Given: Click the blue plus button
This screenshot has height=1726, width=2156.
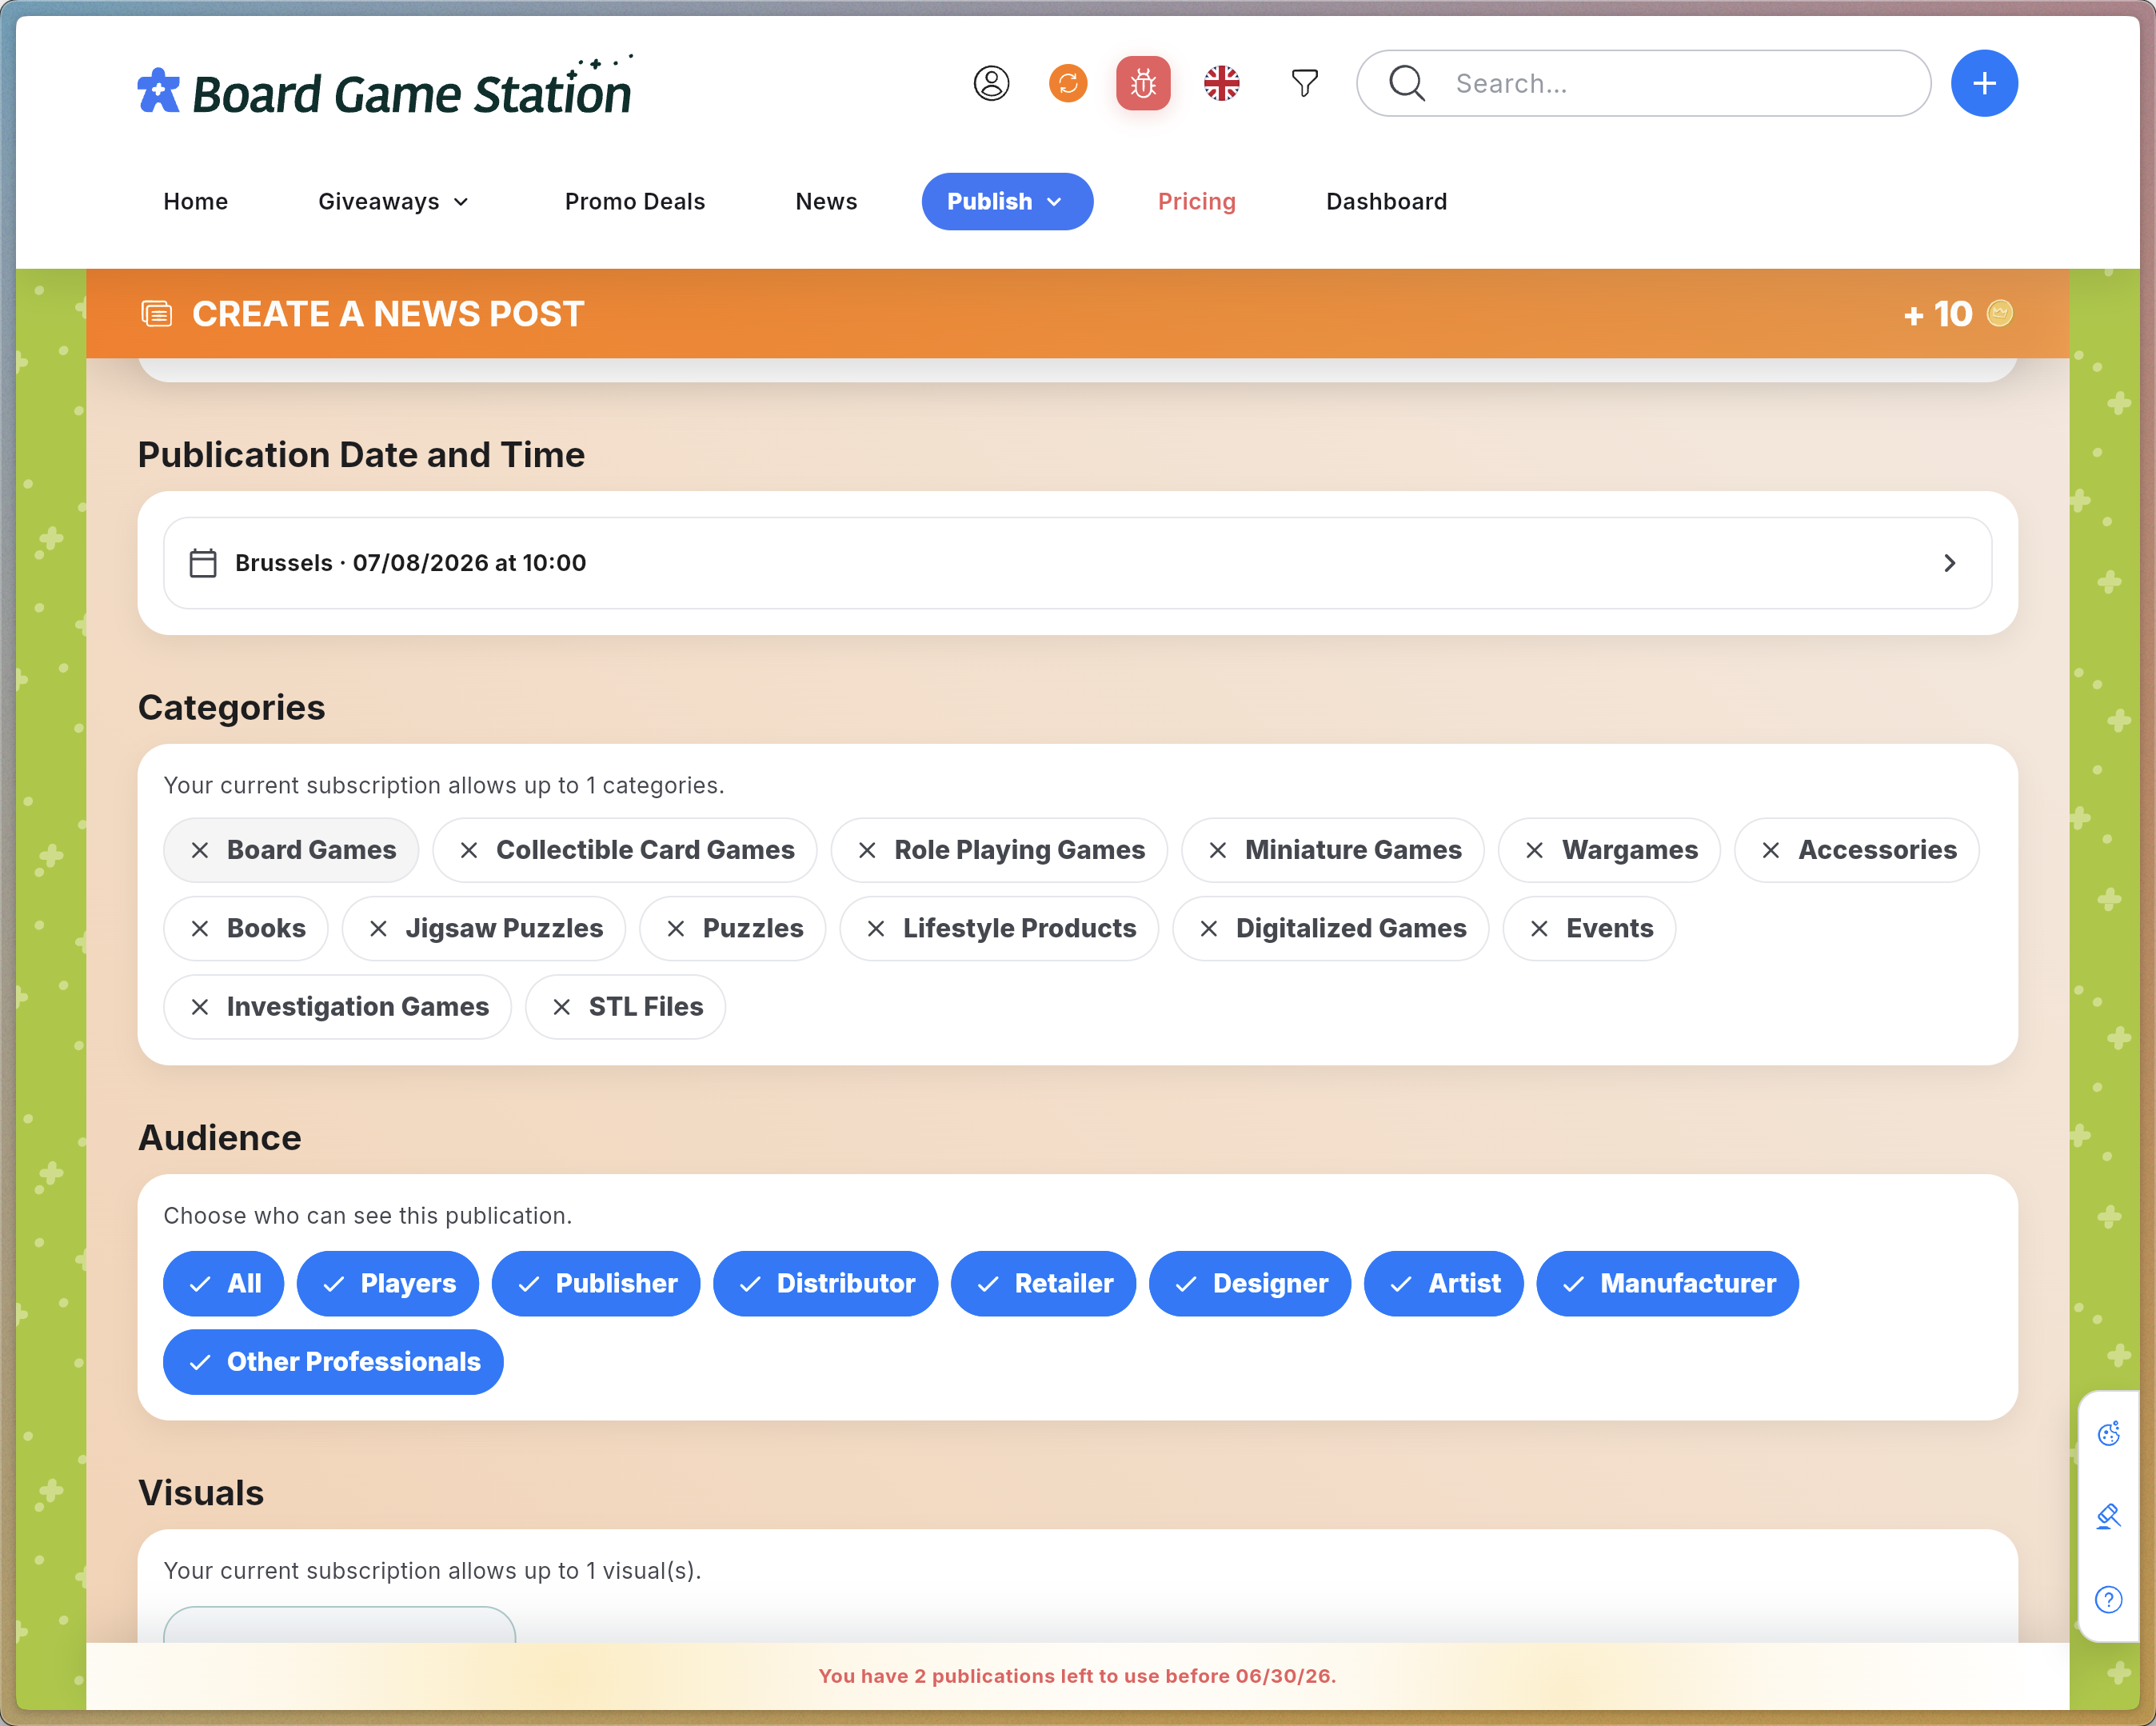Looking at the screenshot, I should coord(1984,83).
